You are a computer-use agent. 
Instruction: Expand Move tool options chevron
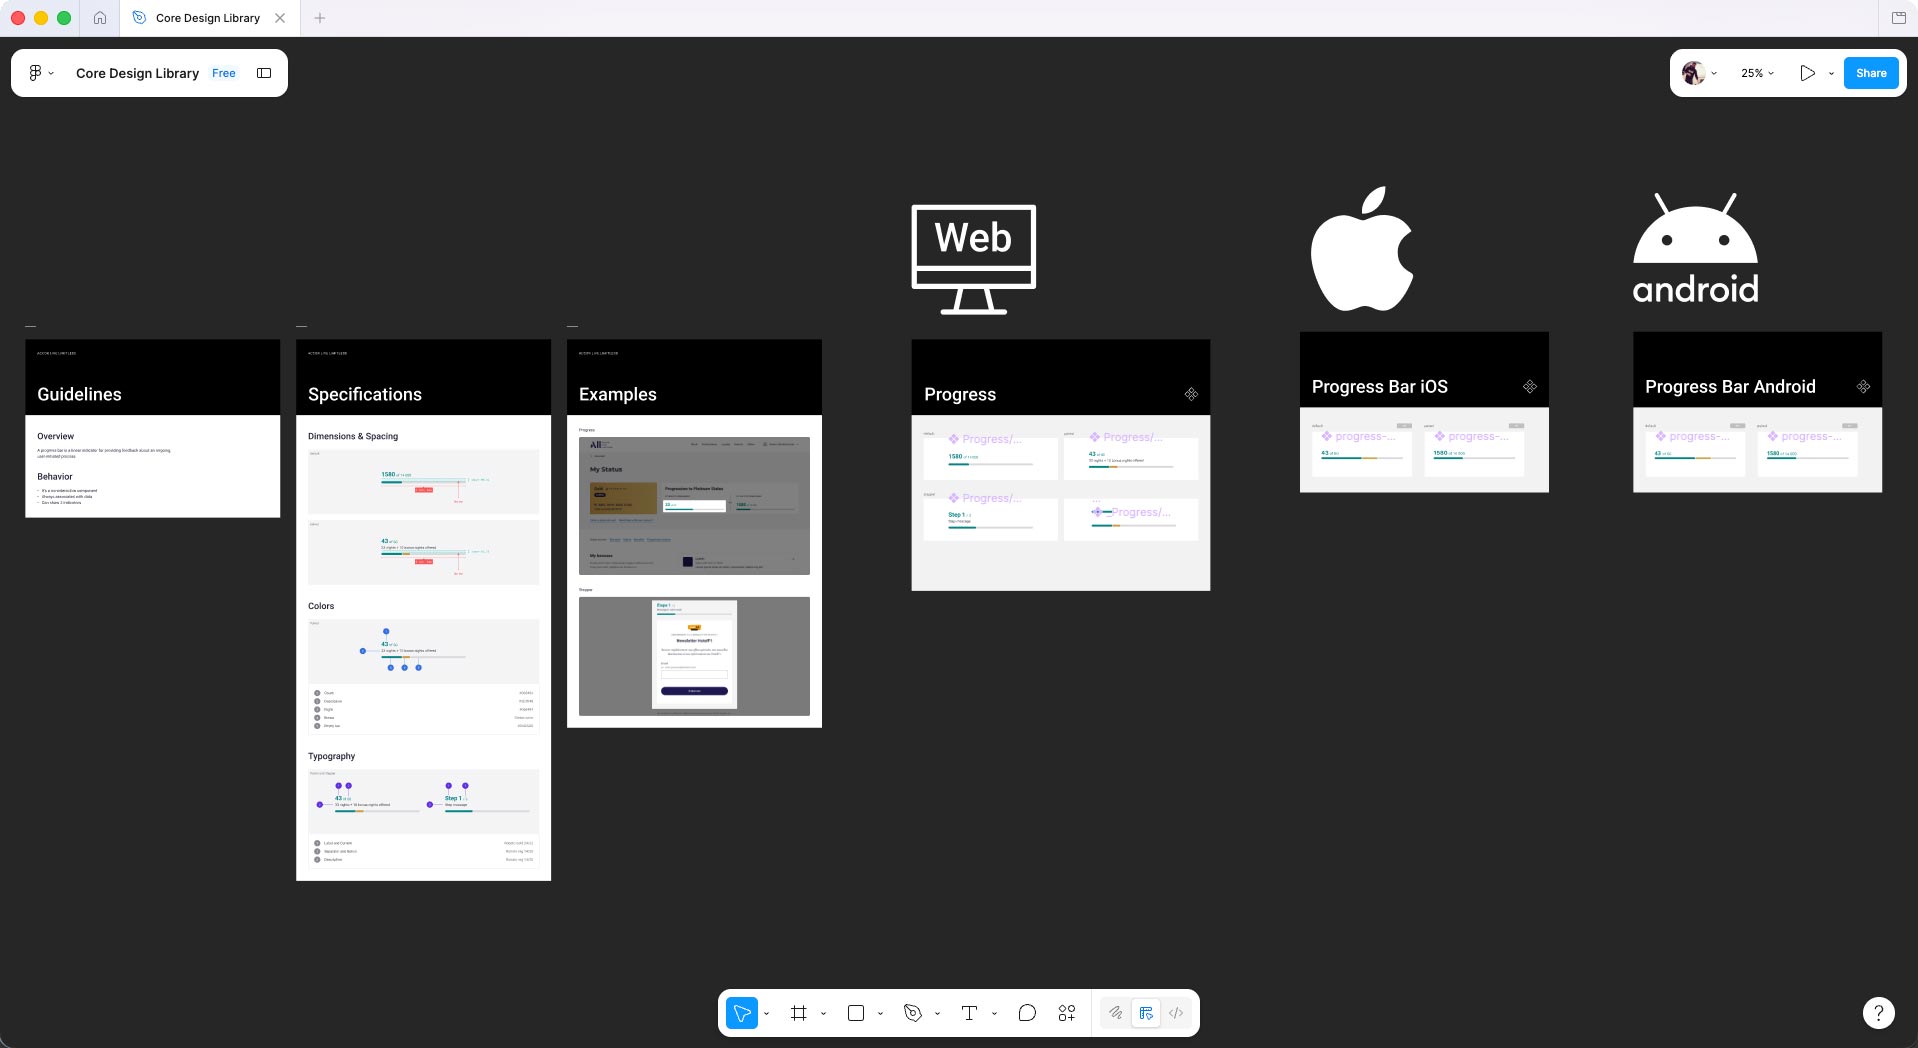coord(767,1014)
